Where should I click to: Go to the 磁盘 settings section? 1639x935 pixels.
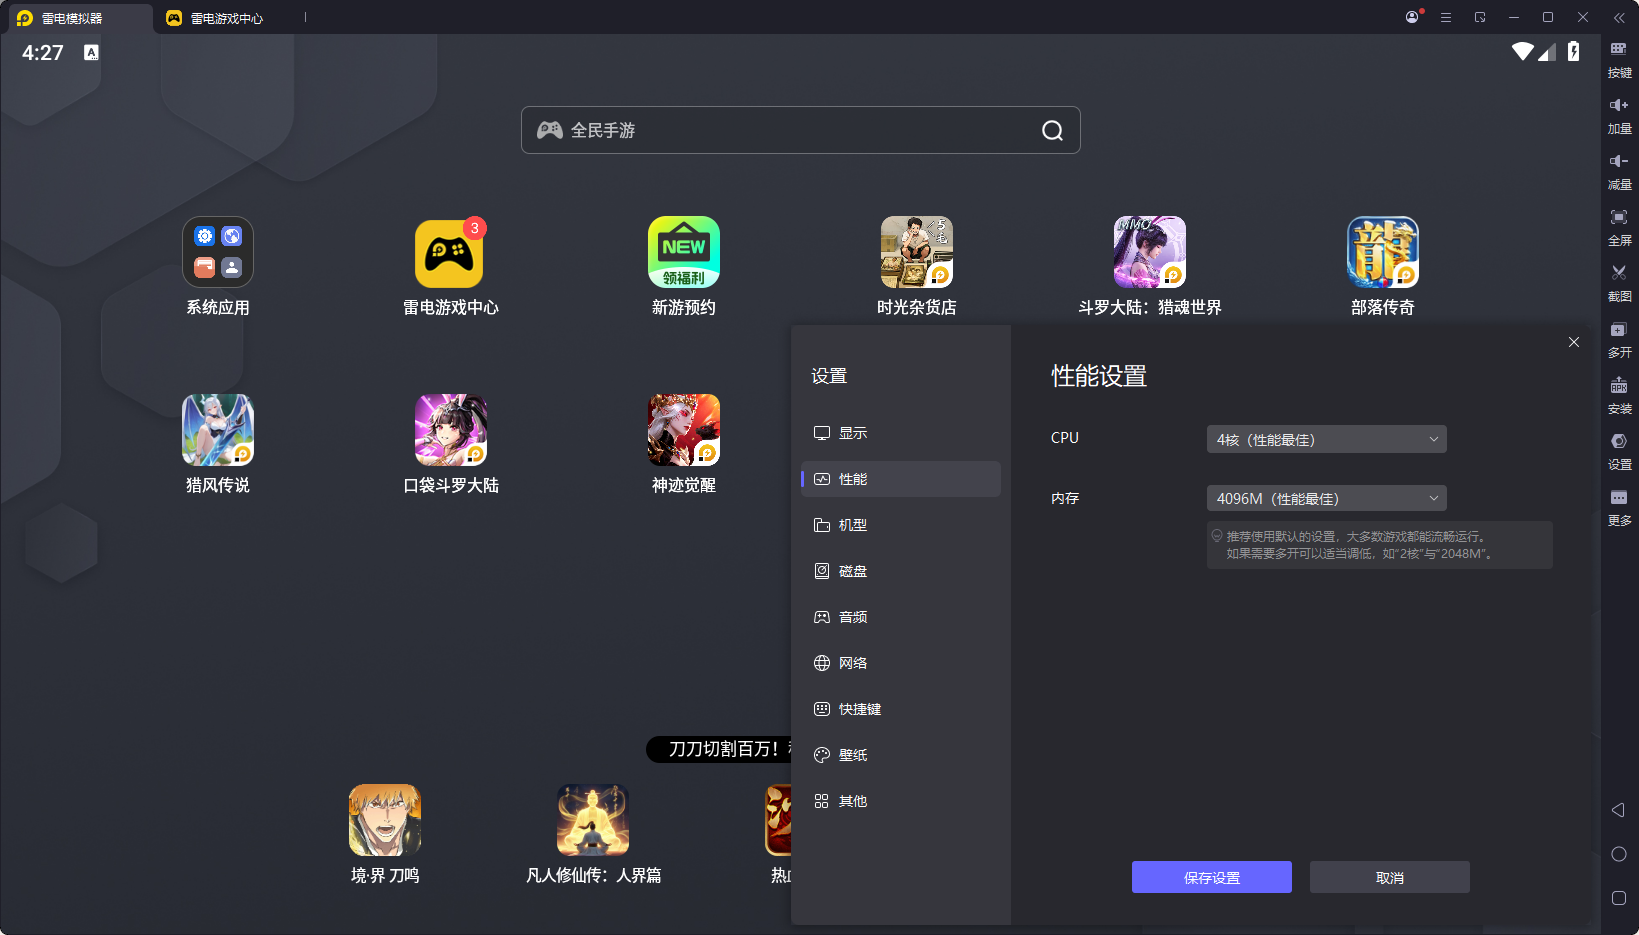coord(901,571)
